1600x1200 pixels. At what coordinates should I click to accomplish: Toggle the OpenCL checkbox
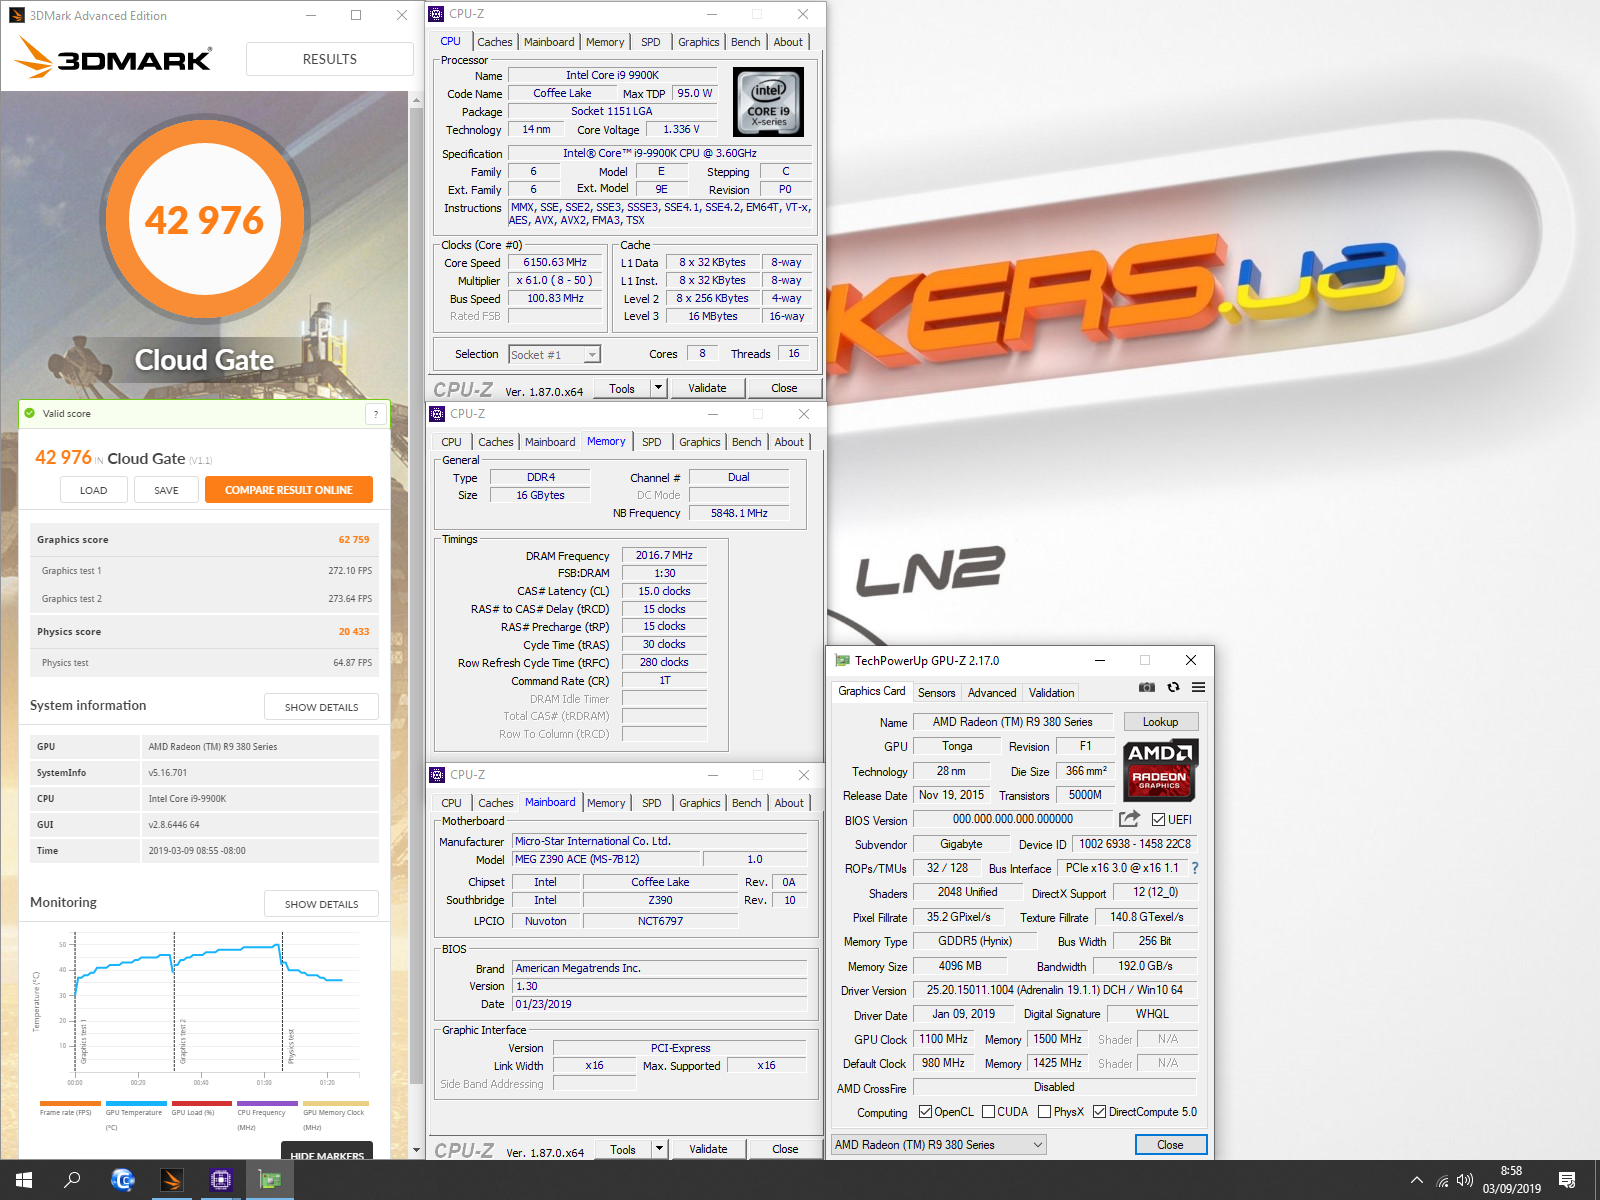pos(926,1112)
